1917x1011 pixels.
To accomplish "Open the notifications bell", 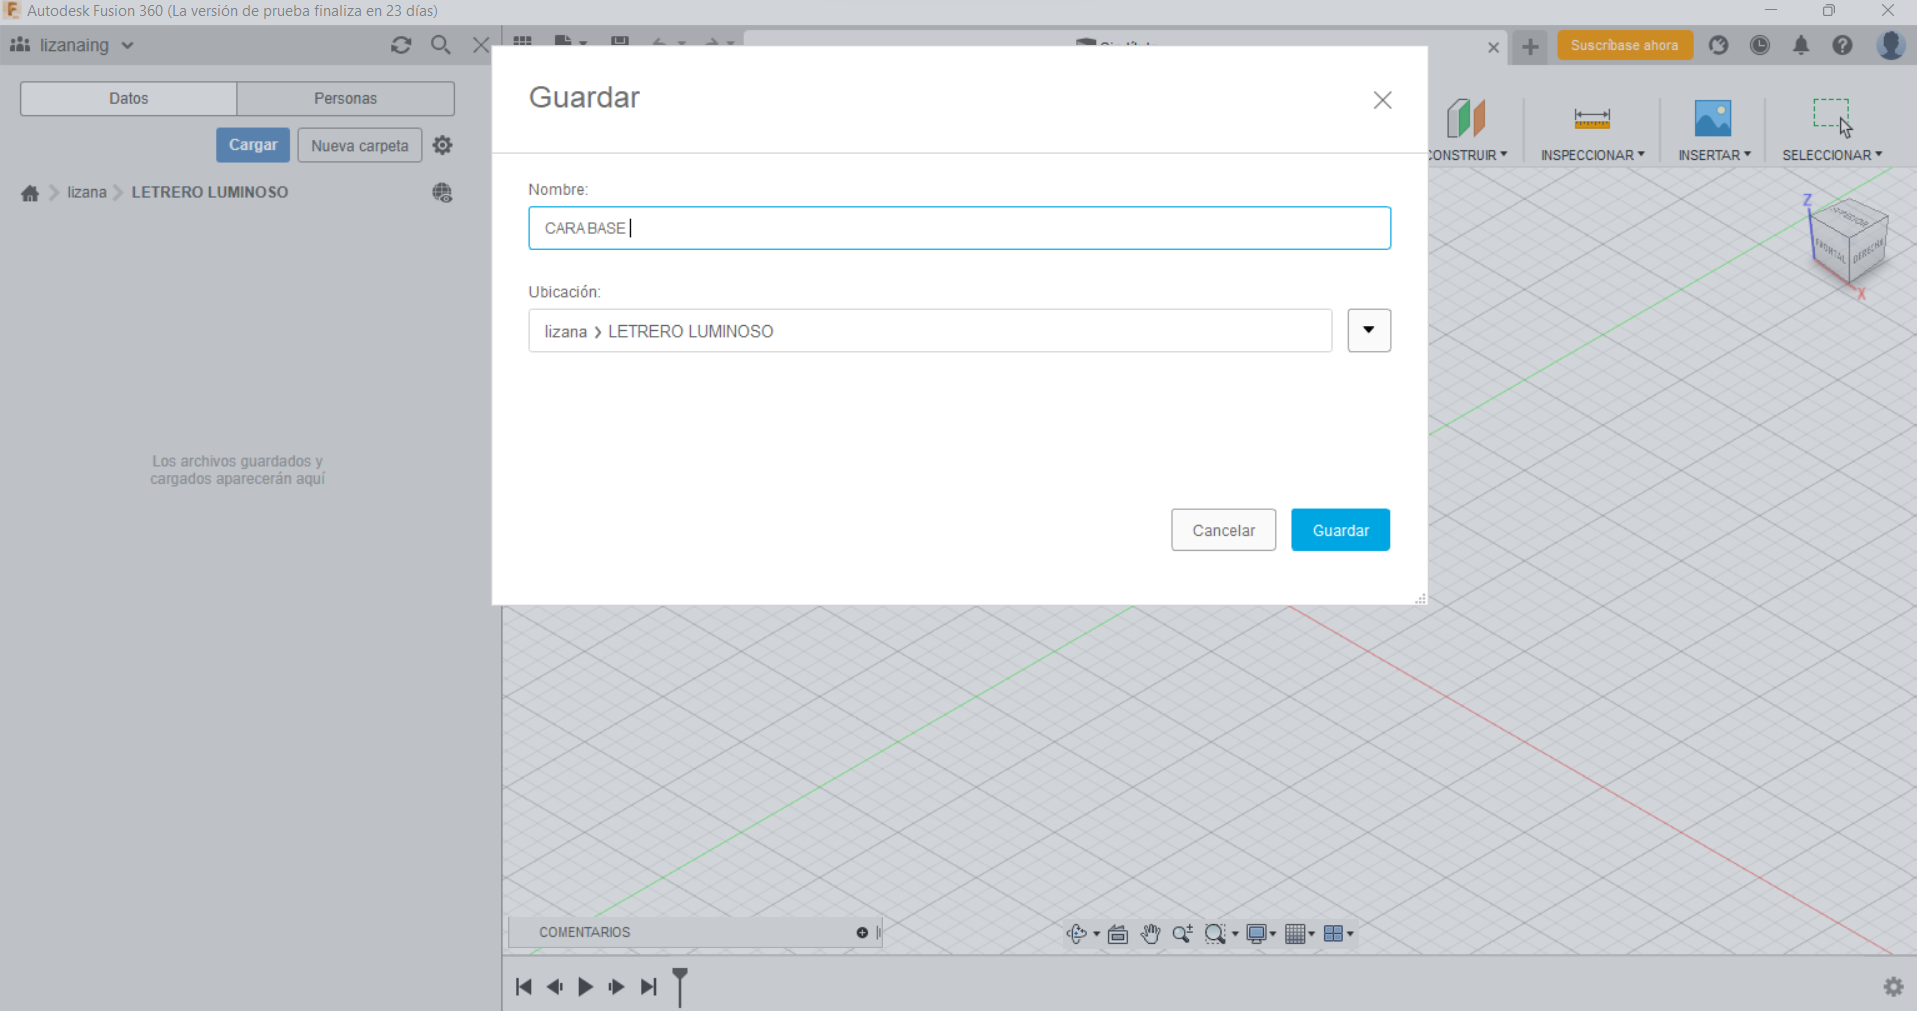I will pyautogui.click(x=1801, y=45).
